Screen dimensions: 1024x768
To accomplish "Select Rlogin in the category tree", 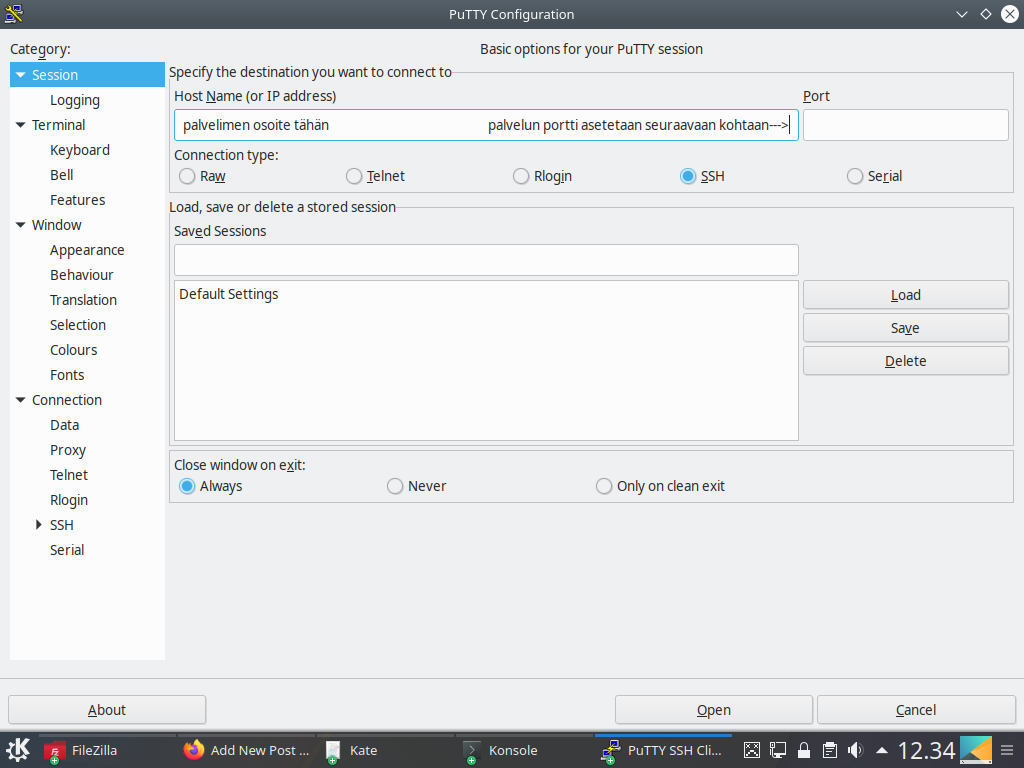I will pyautogui.click(x=69, y=500).
